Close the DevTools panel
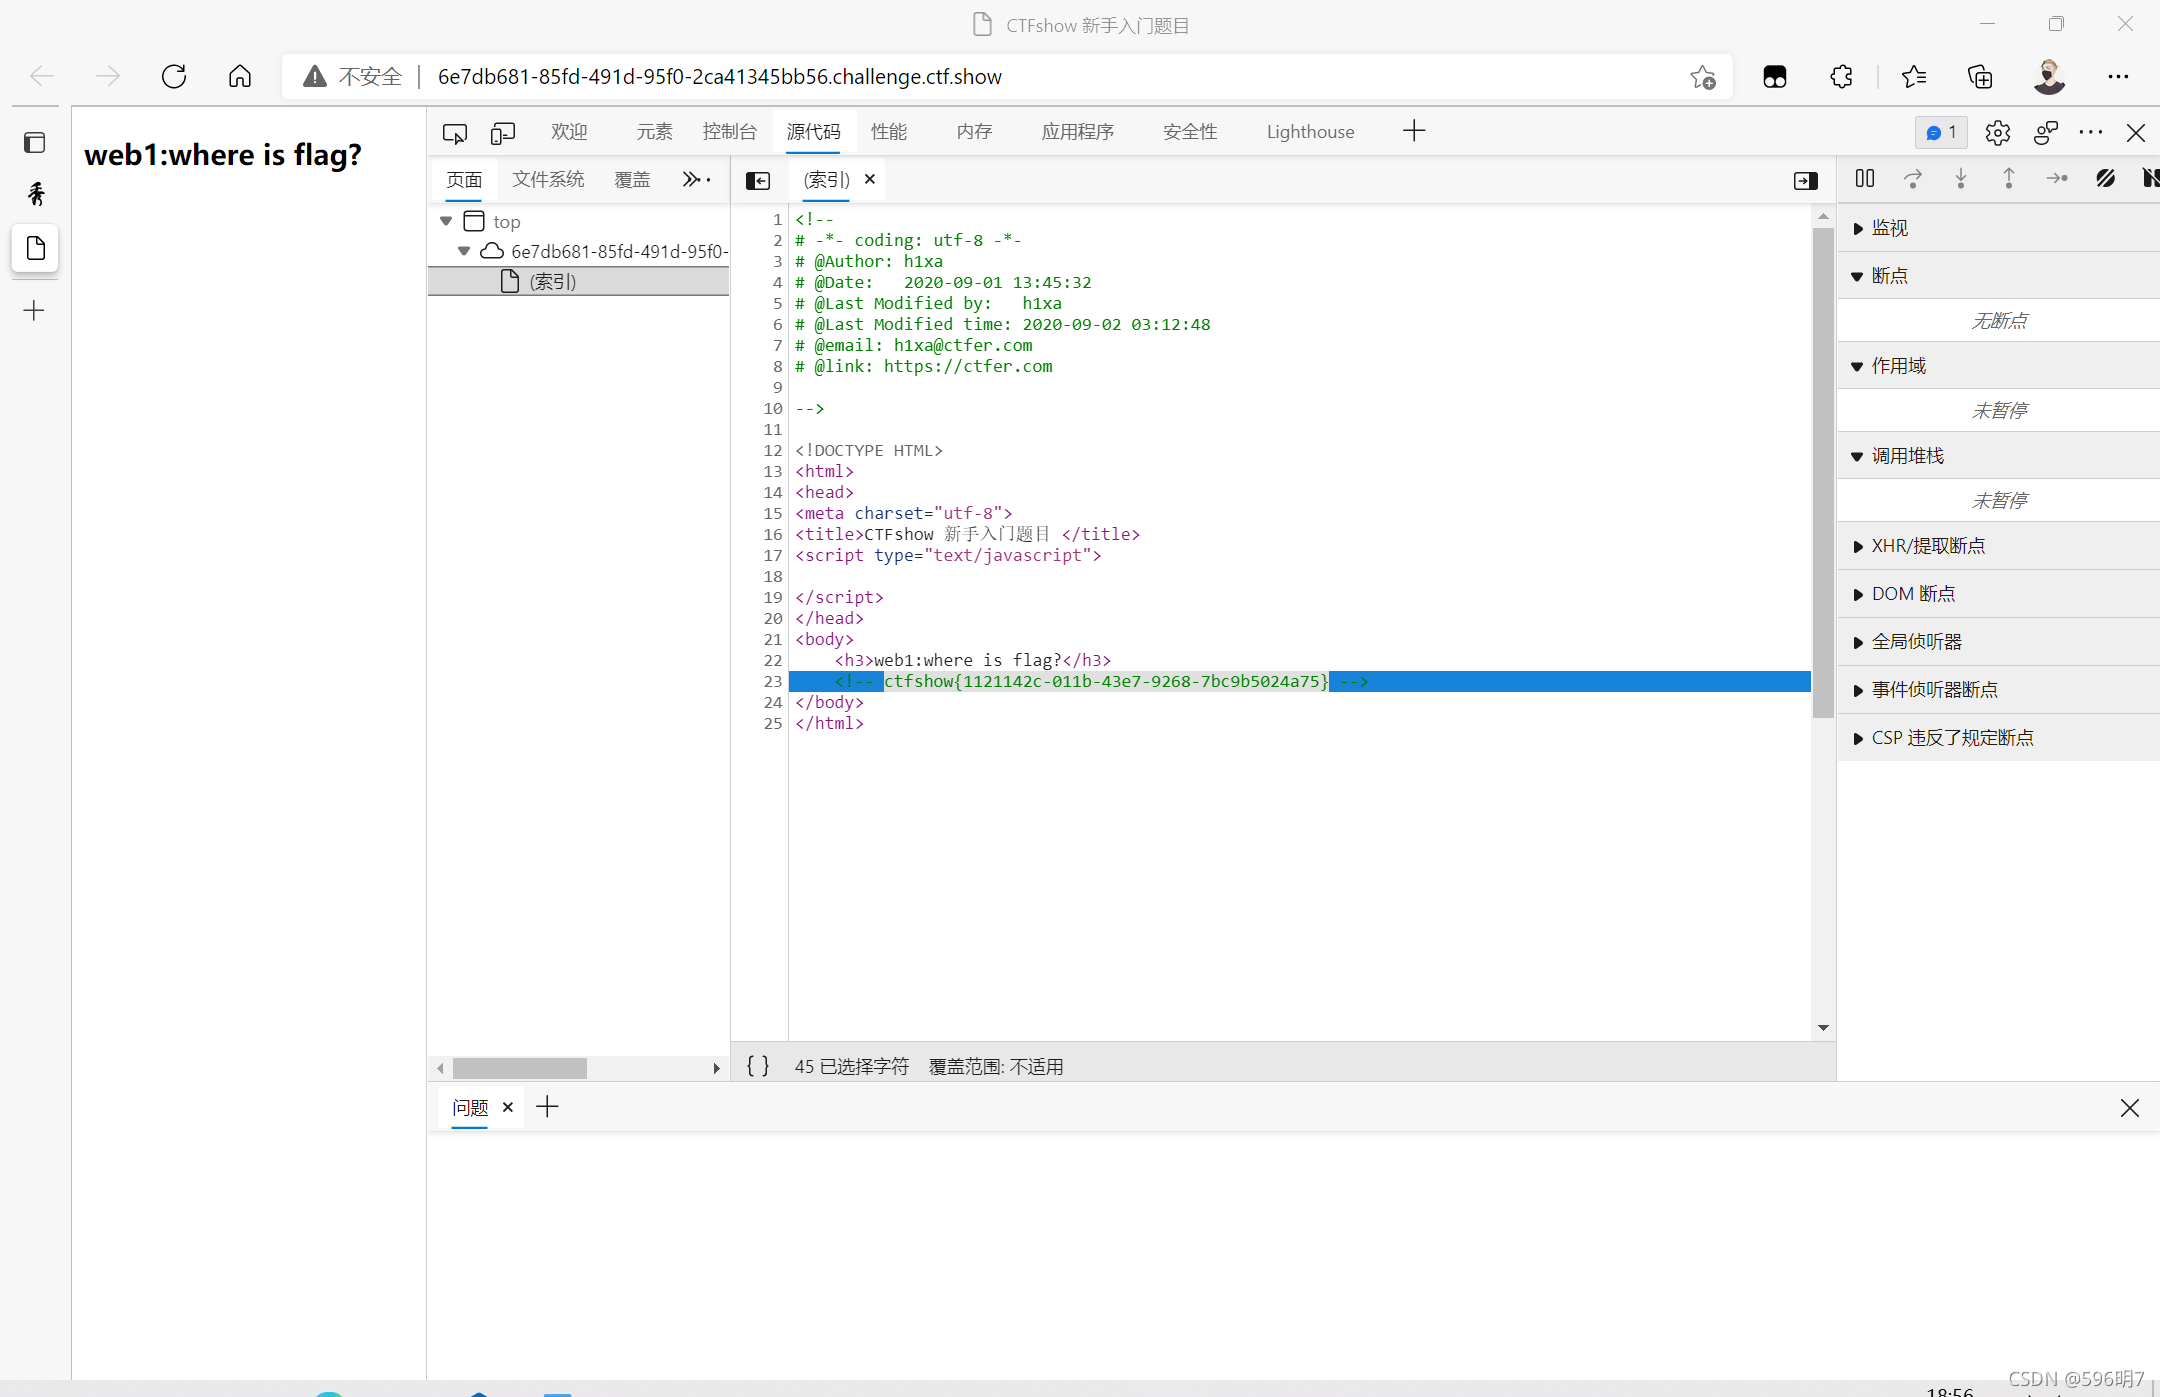The height and width of the screenshot is (1397, 2160). (2136, 132)
